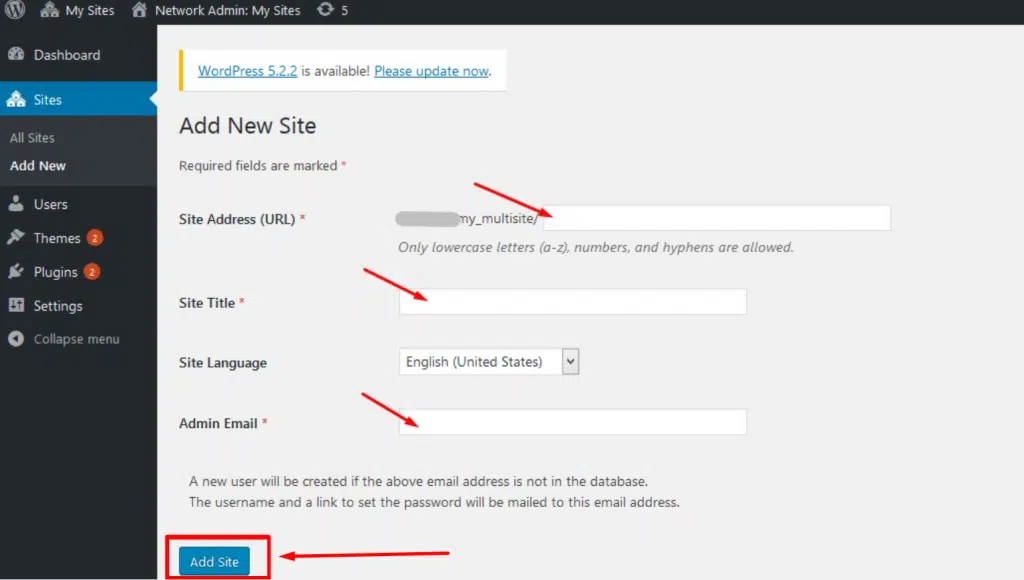This screenshot has width=1024, height=580.
Task: Open My Sites in admin bar
Action: pos(89,10)
